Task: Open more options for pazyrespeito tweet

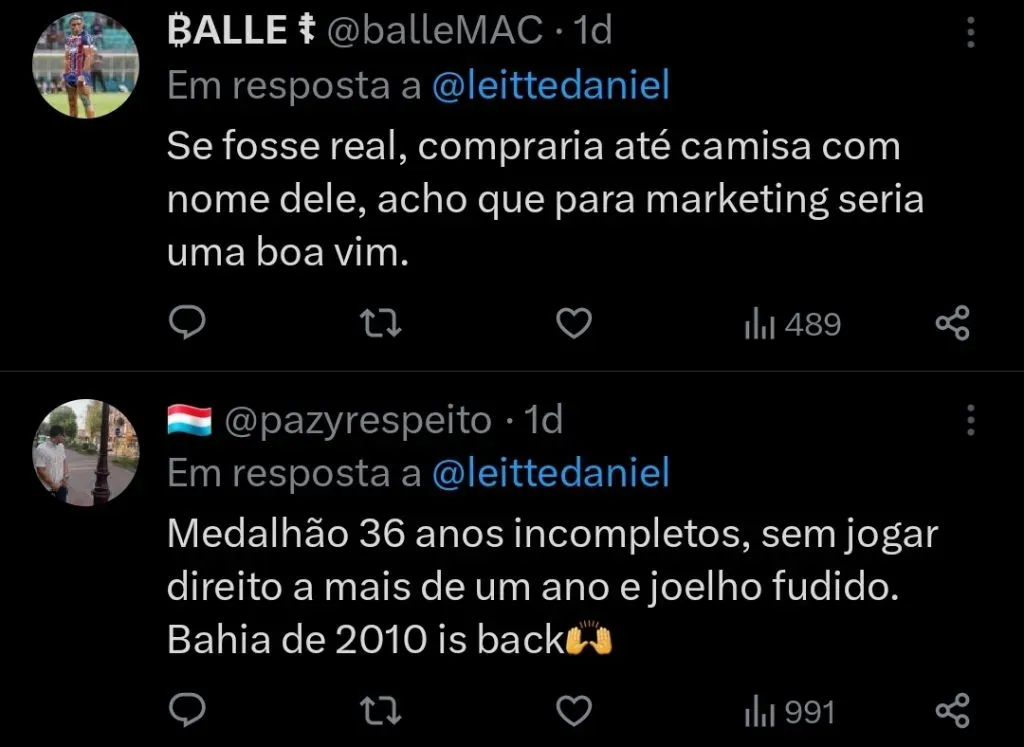Action: click(x=970, y=420)
